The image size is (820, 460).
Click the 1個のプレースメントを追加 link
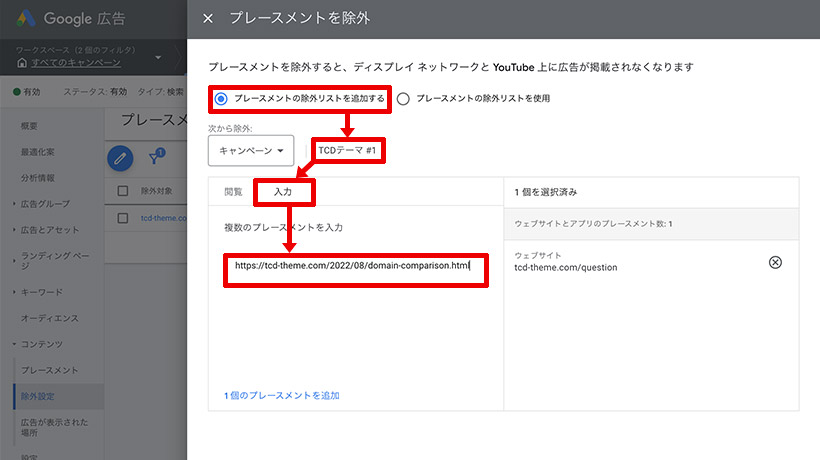[282, 396]
